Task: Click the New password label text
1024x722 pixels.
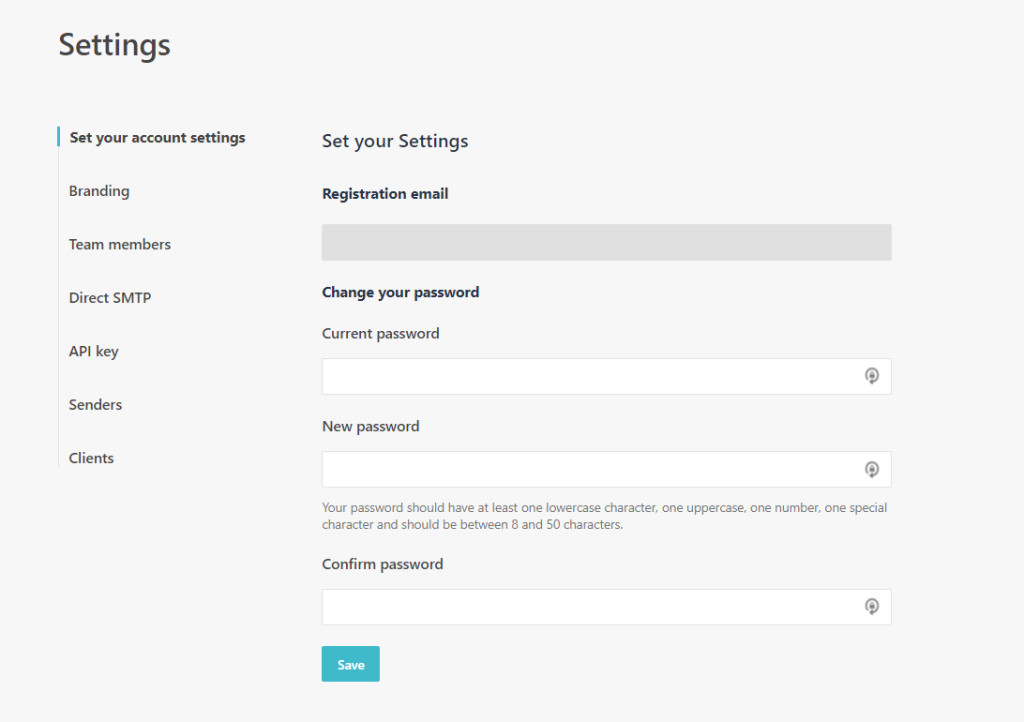Action: pyautogui.click(x=370, y=427)
